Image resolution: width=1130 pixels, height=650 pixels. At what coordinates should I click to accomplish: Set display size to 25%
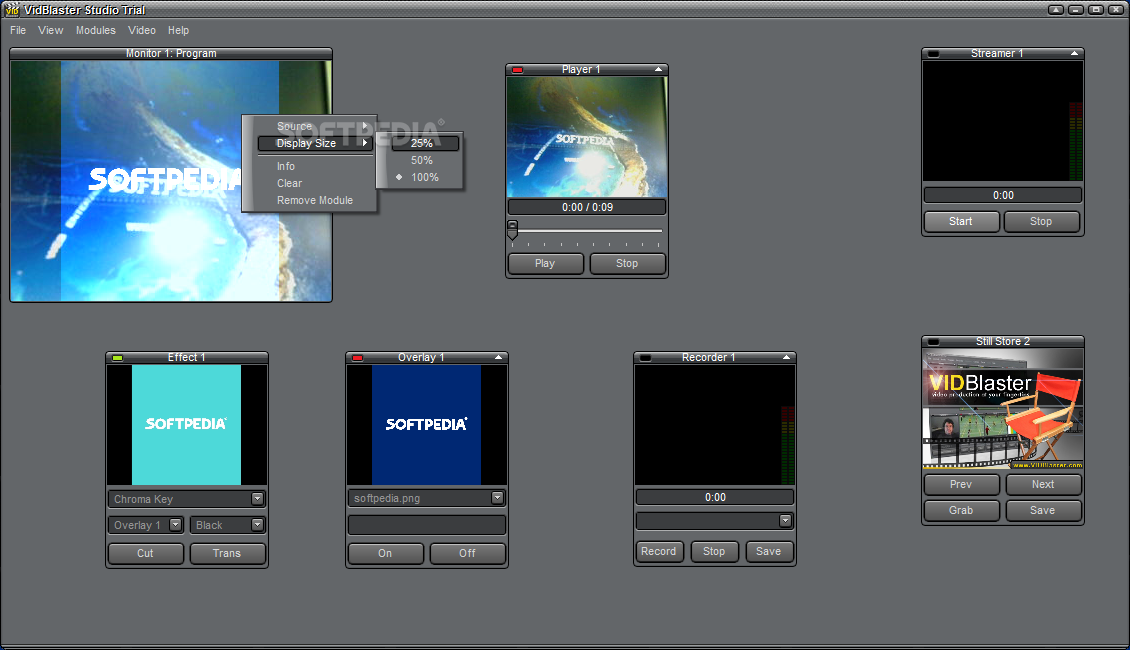click(x=425, y=143)
